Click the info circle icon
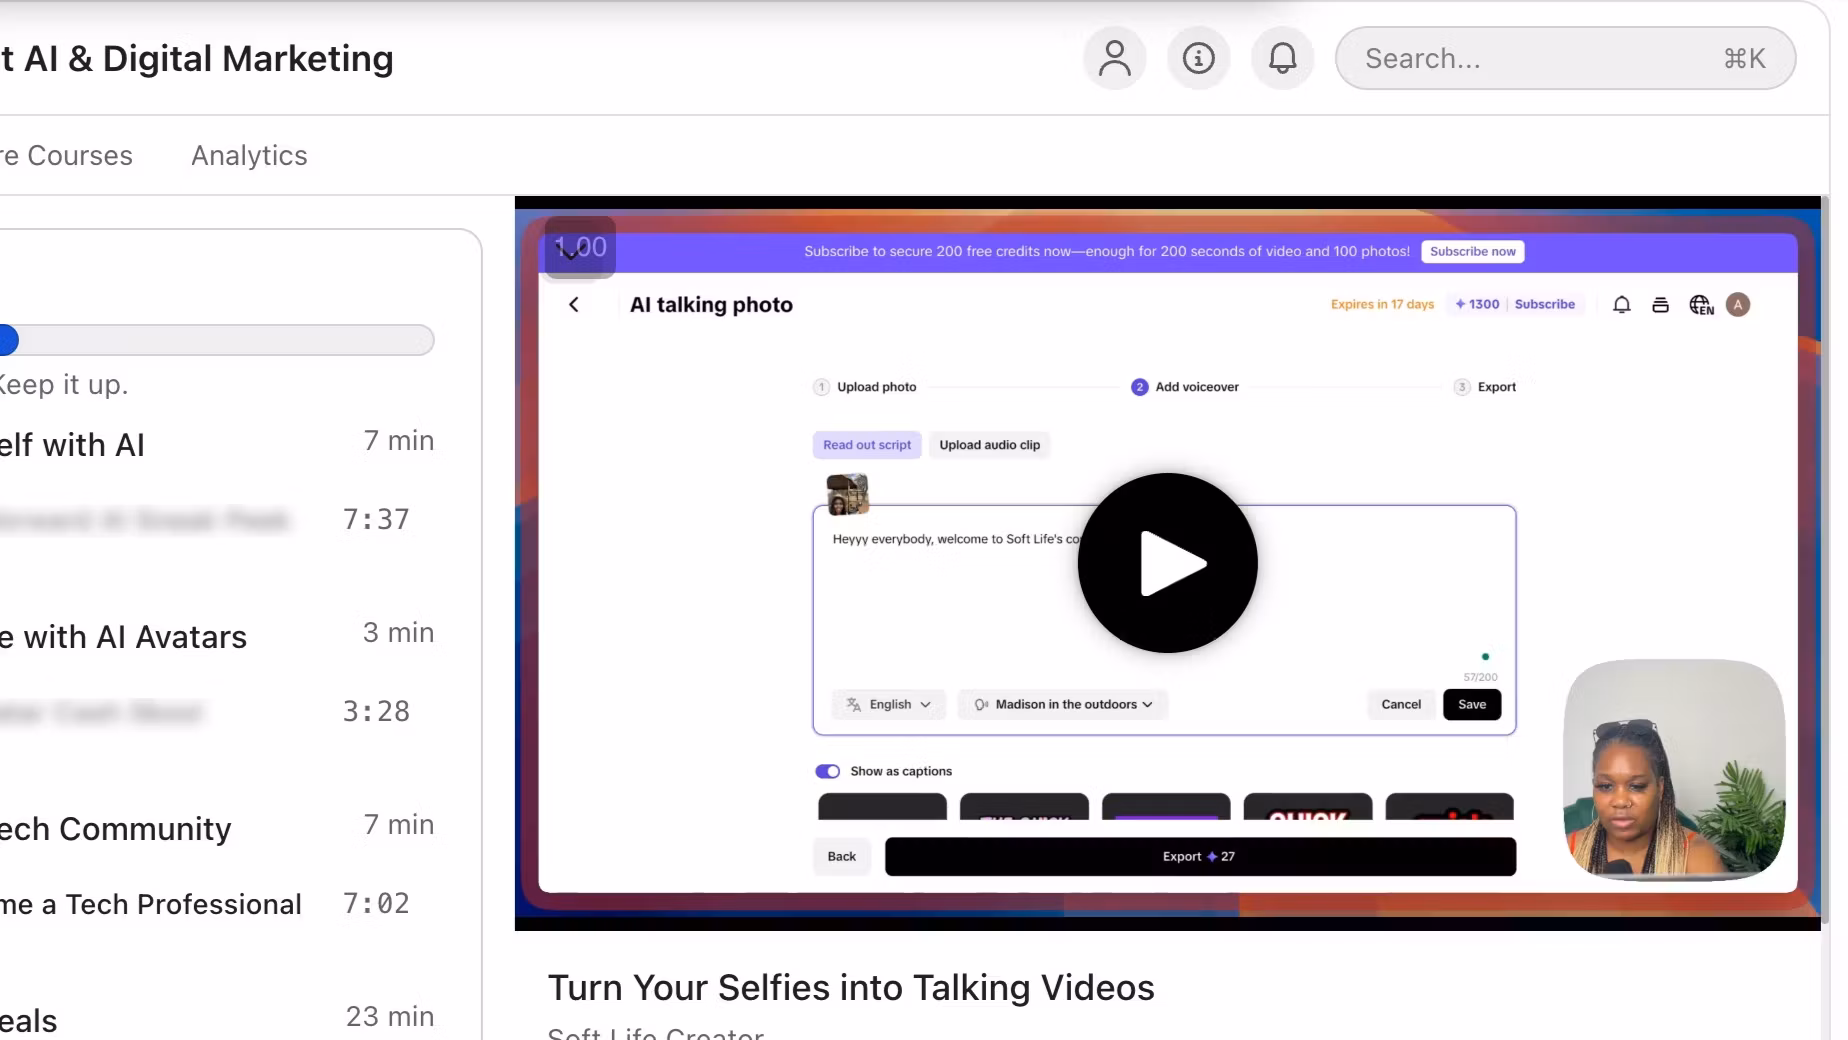This screenshot has height=1040, width=1848. pyautogui.click(x=1198, y=59)
